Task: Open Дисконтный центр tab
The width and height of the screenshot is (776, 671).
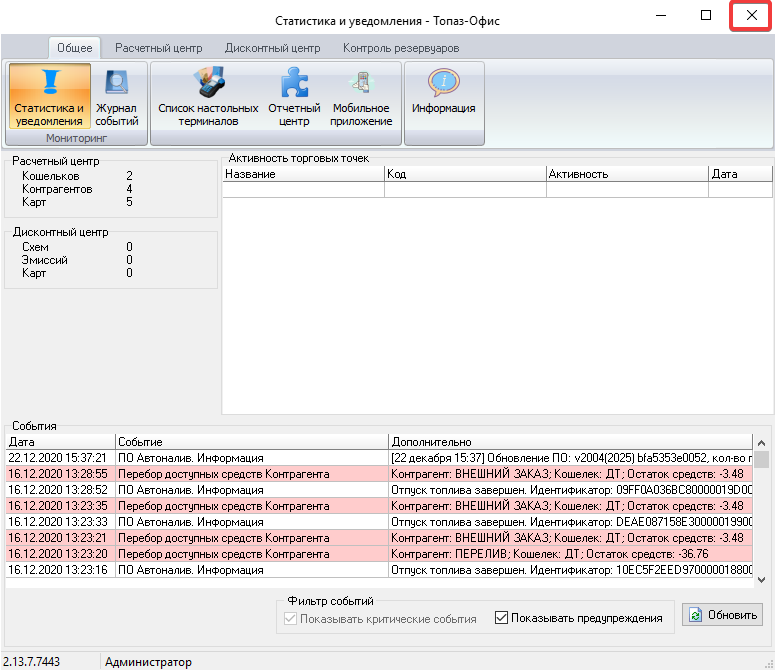Action: (x=273, y=48)
